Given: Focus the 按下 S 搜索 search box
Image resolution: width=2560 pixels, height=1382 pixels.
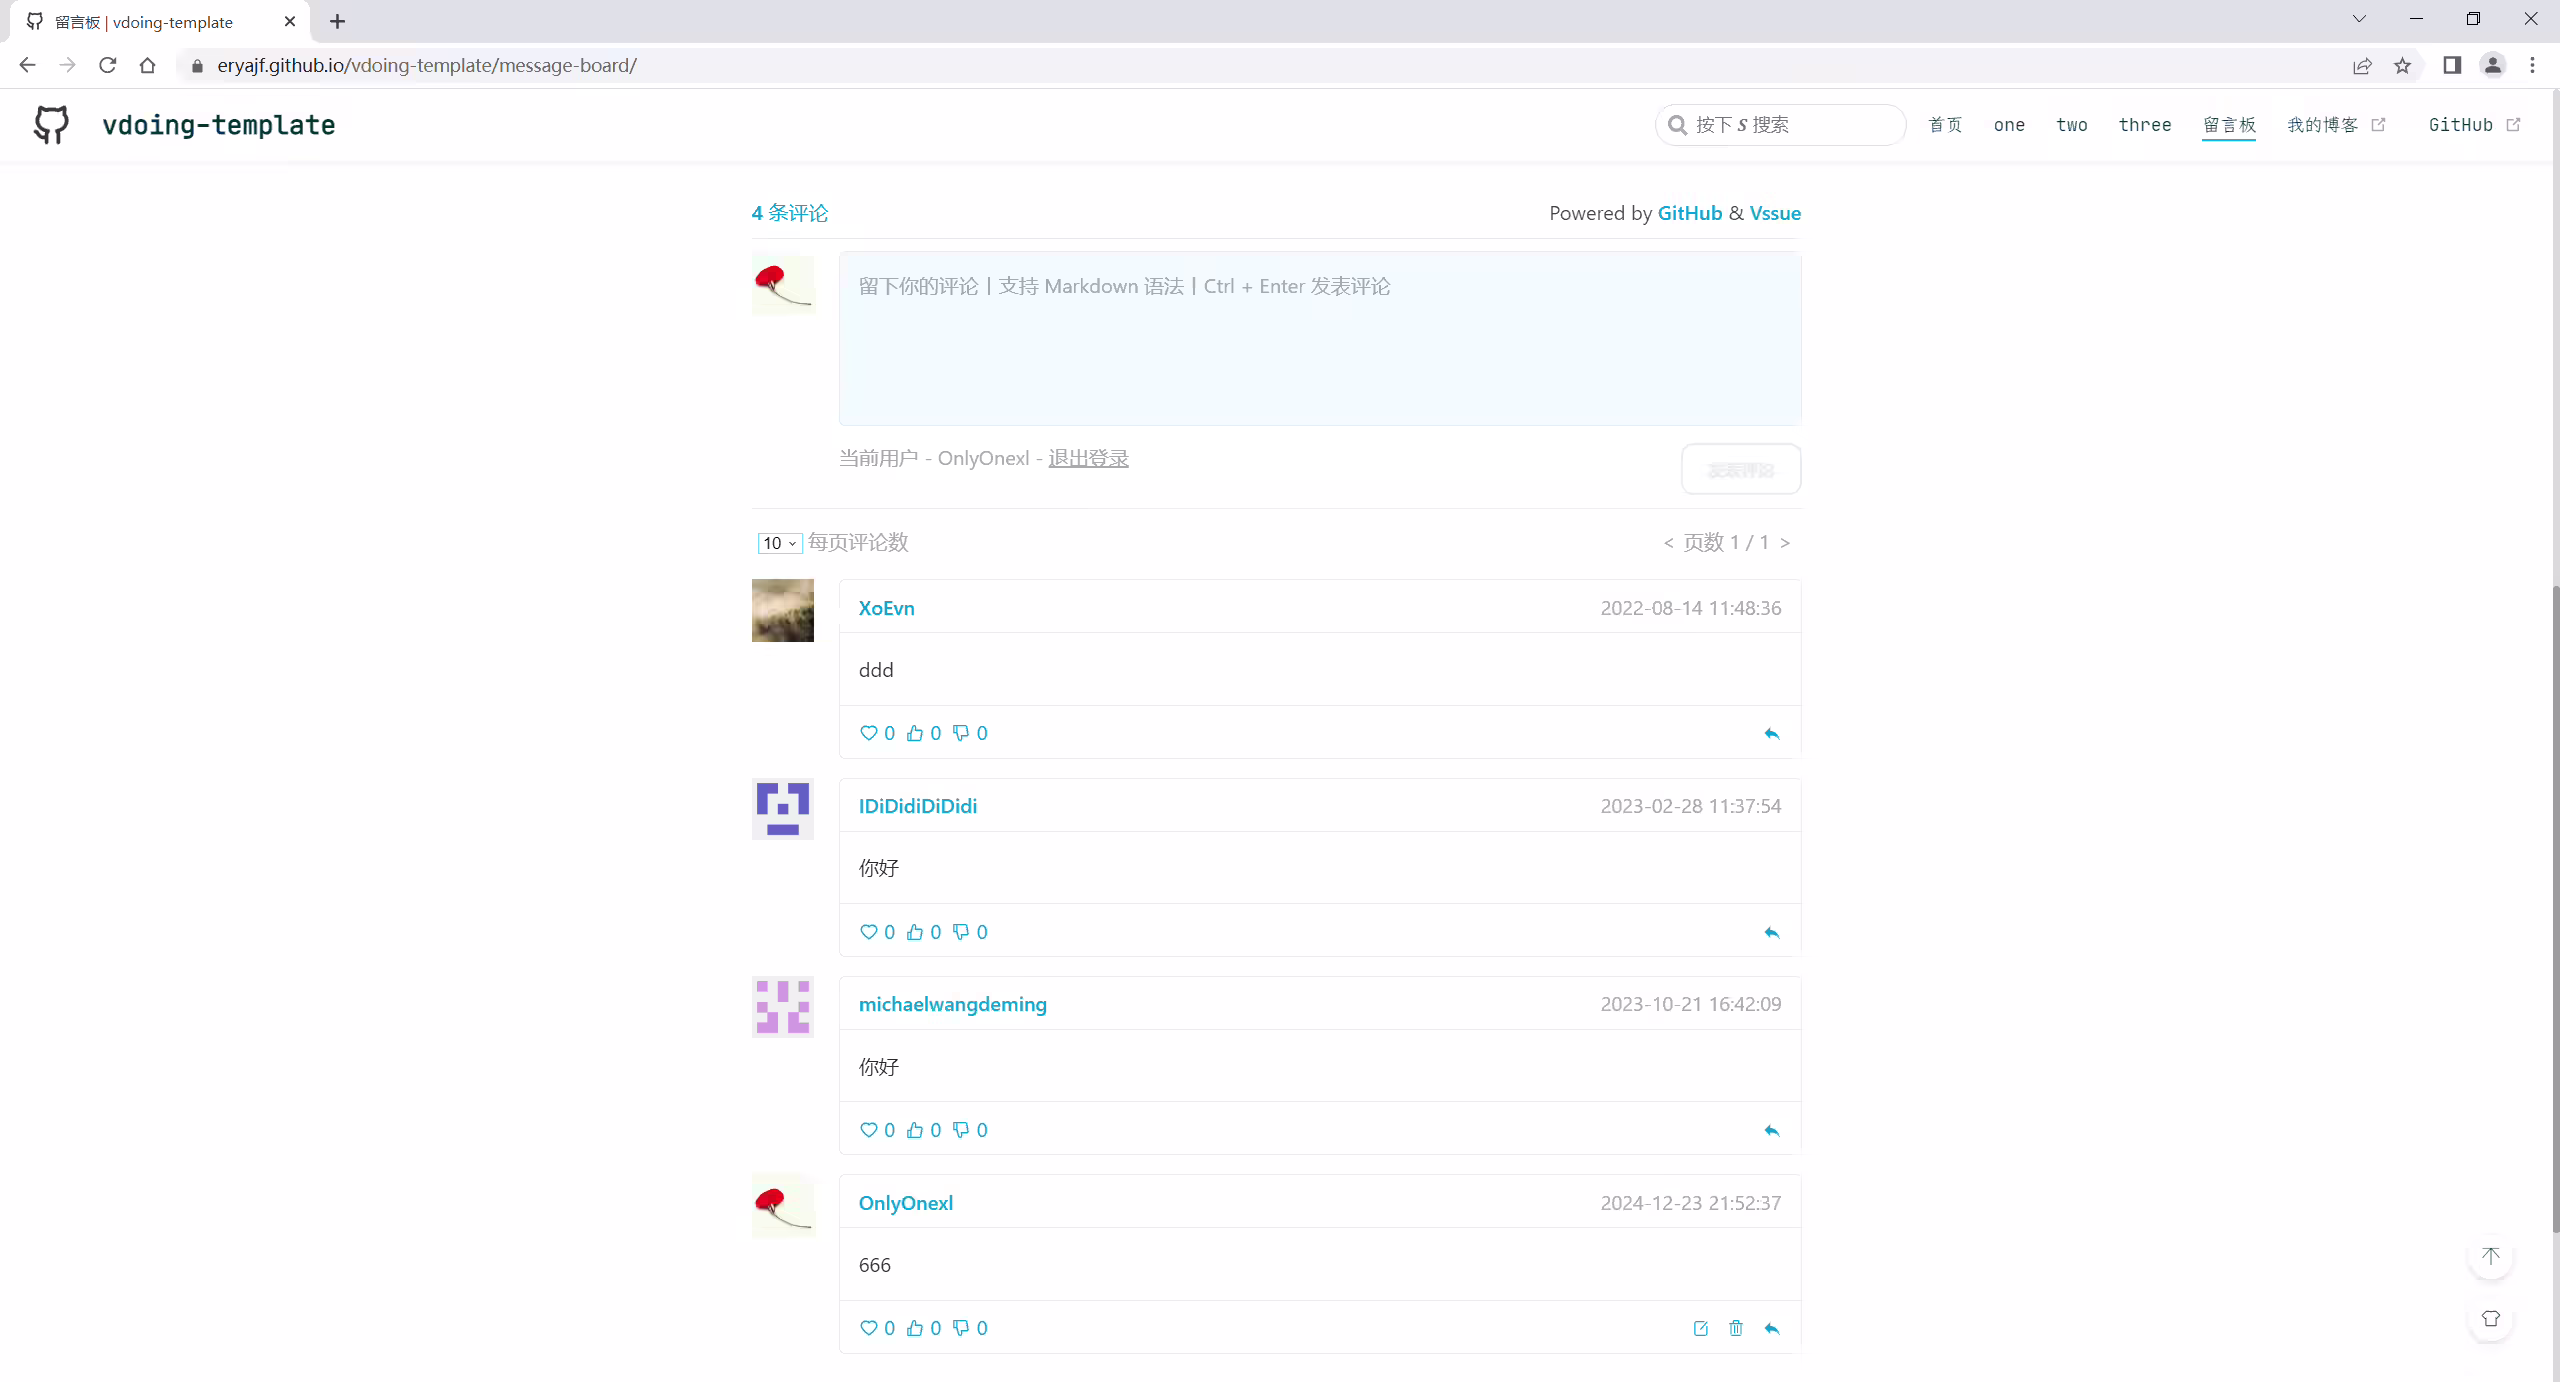Looking at the screenshot, I should [x=1780, y=125].
